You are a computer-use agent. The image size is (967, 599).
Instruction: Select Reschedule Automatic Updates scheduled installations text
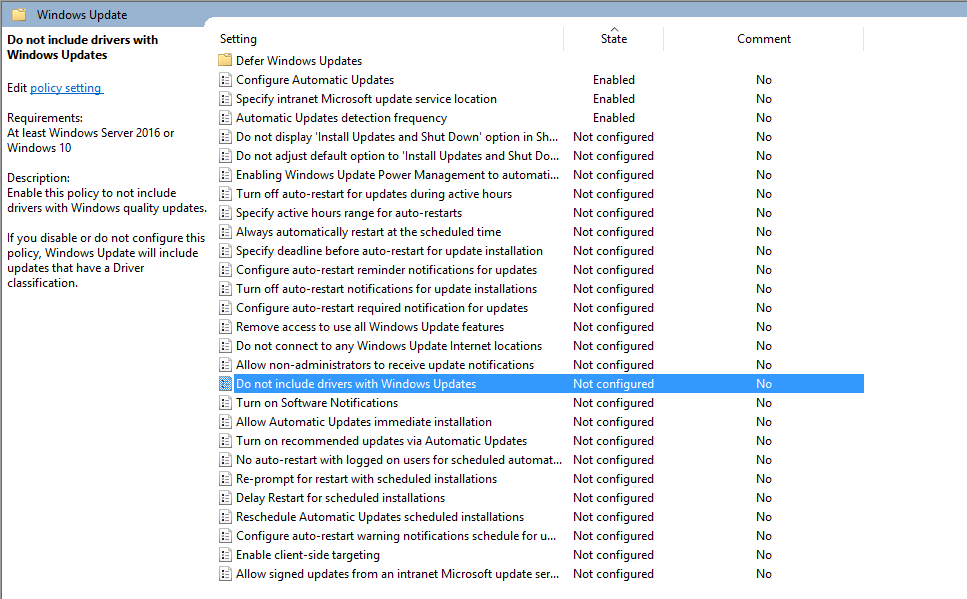click(380, 517)
